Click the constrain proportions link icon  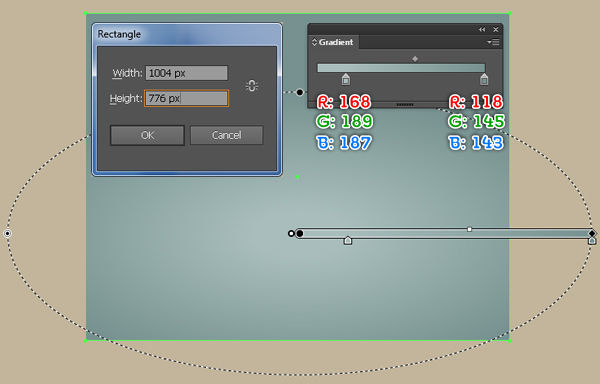coord(252,86)
